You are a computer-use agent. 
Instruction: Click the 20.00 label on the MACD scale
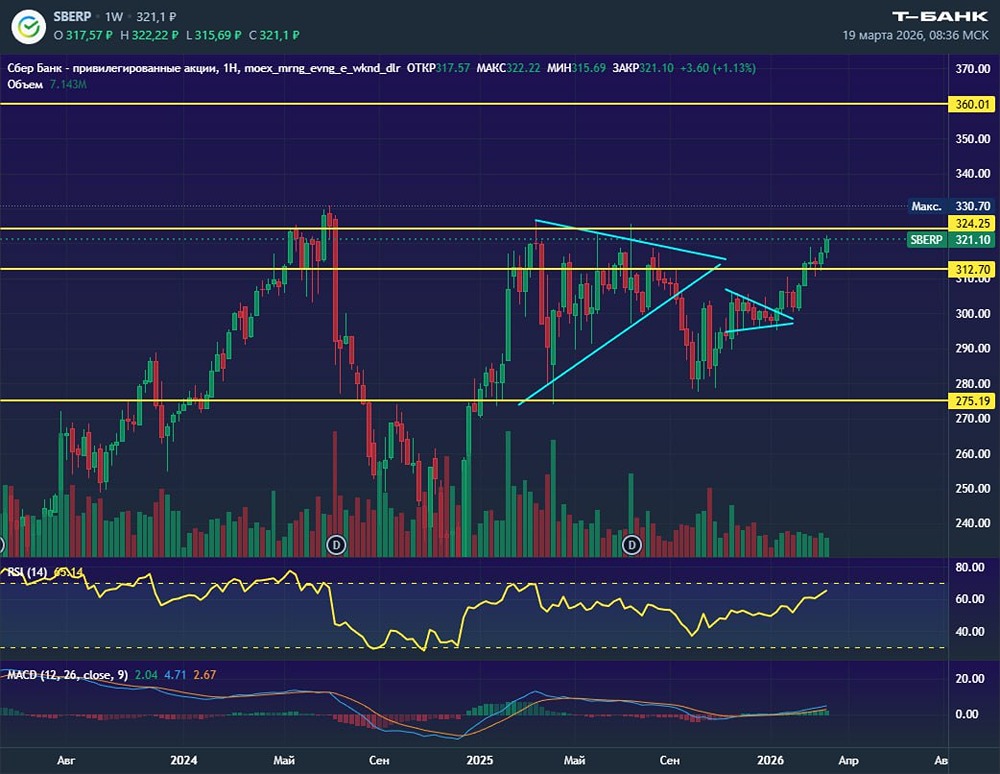pyautogui.click(x=969, y=678)
